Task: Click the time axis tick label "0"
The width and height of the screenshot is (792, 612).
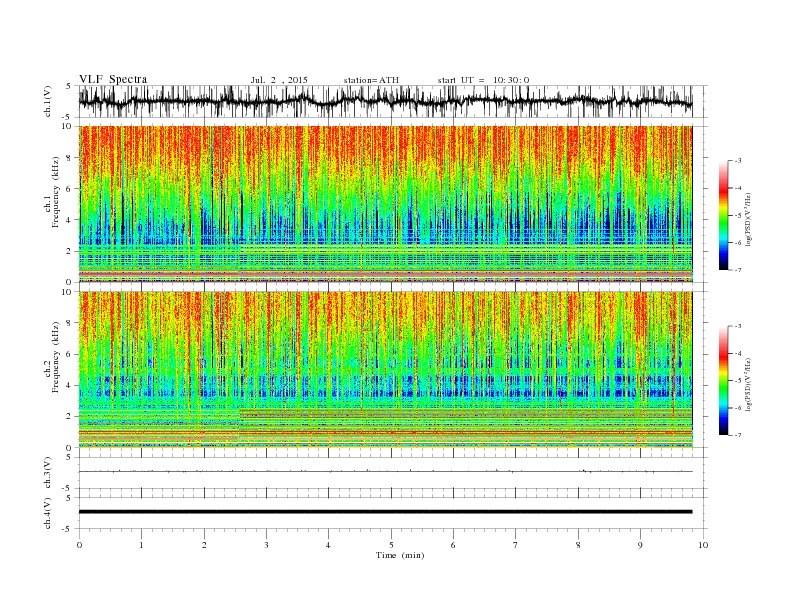Action: (x=79, y=545)
